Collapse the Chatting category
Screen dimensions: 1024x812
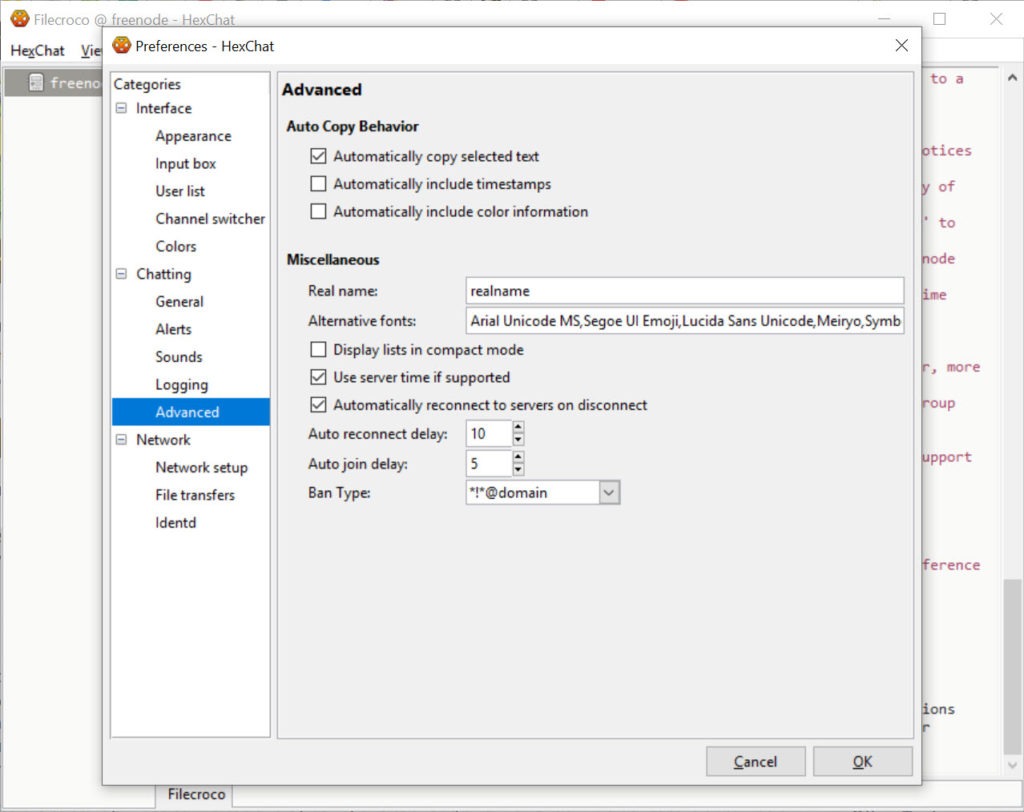click(x=121, y=274)
